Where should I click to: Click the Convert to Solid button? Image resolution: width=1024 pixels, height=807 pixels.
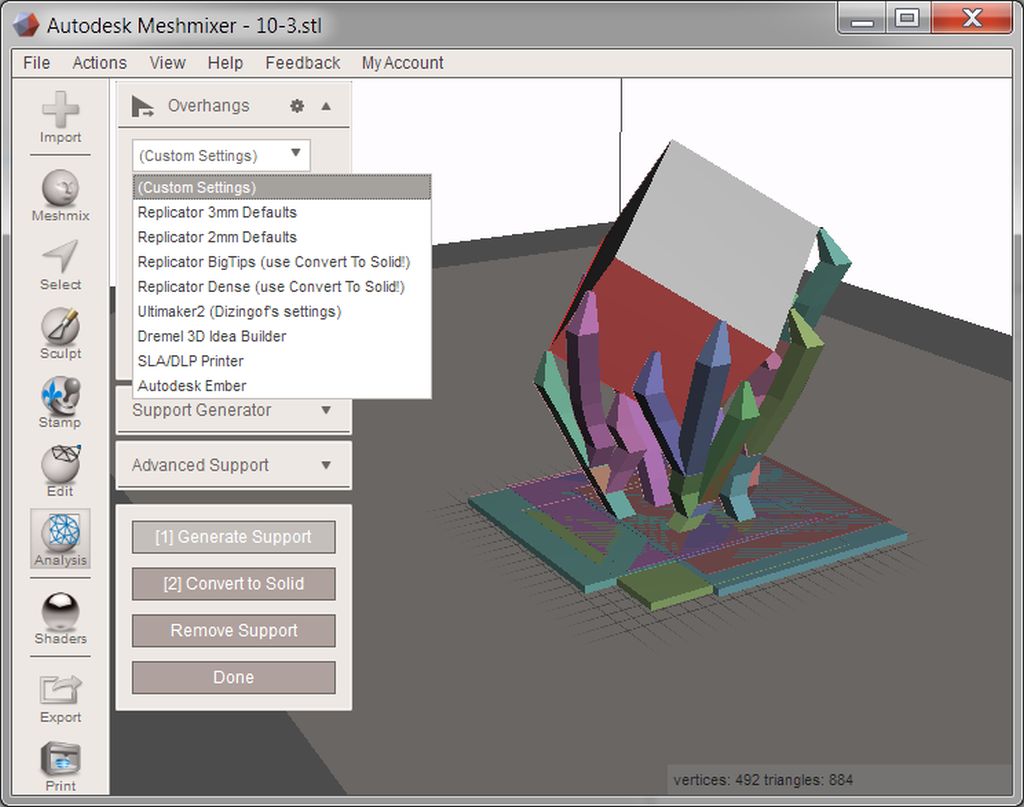(x=233, y=584)
